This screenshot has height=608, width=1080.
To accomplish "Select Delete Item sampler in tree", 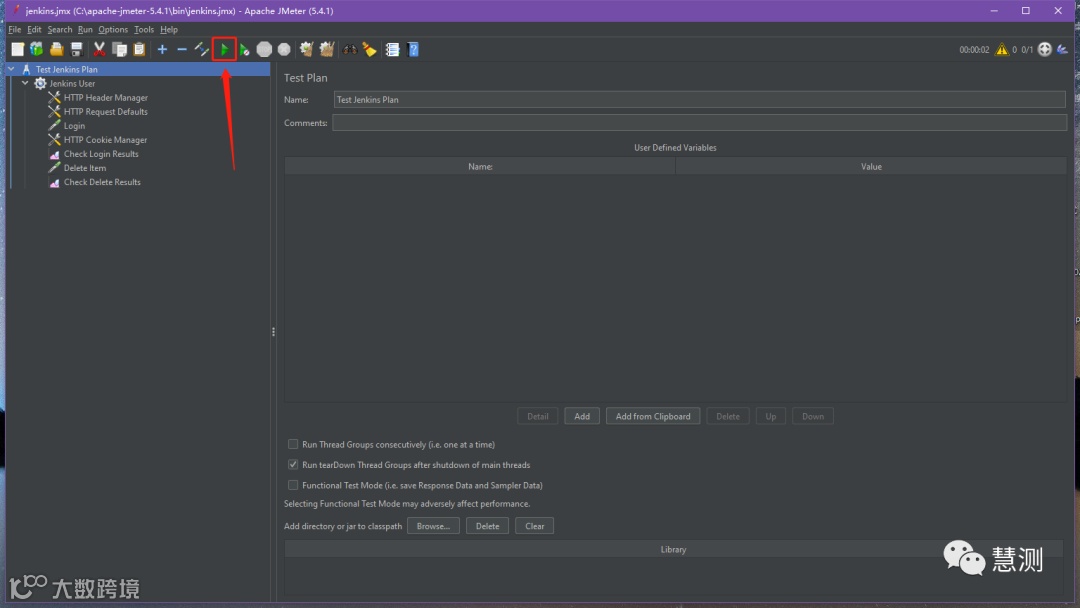I will coord(85,168).
